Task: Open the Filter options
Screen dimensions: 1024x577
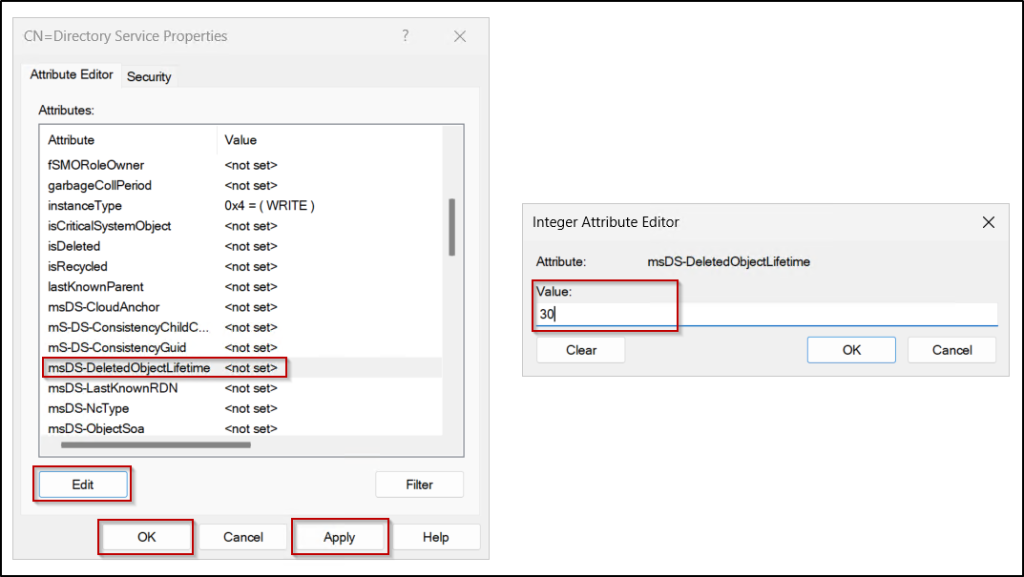Action: click(419, 484)
